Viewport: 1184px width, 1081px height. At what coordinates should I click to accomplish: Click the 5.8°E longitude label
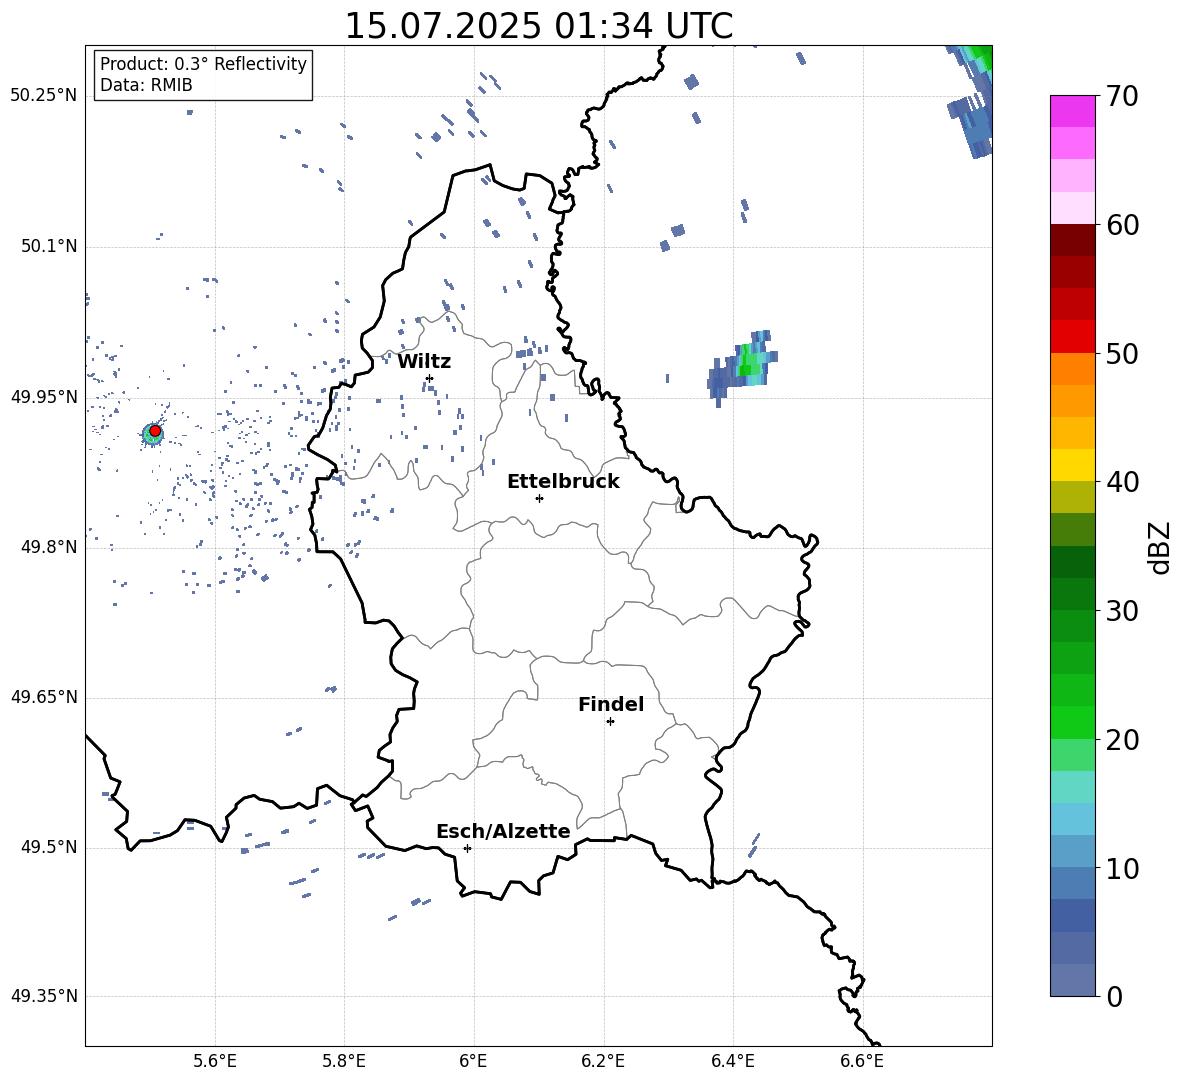tap(344, 1061)
